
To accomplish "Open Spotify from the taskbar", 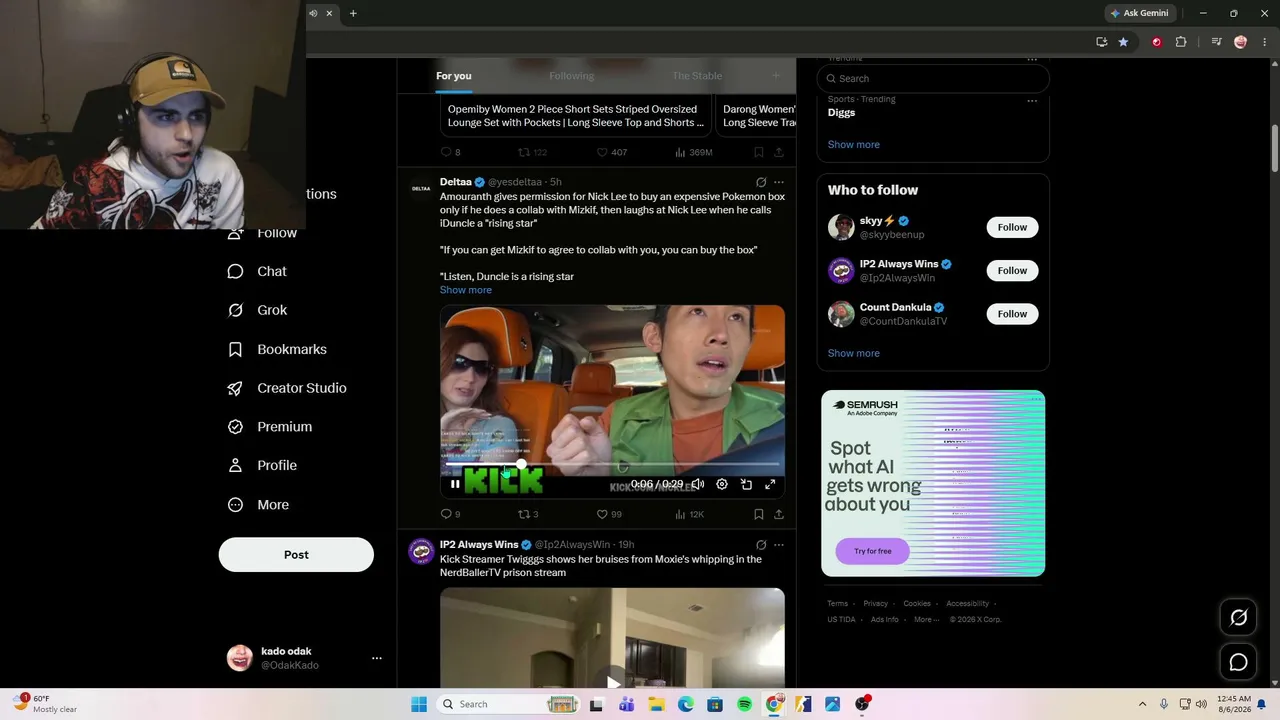I will [x=744, y=704].
